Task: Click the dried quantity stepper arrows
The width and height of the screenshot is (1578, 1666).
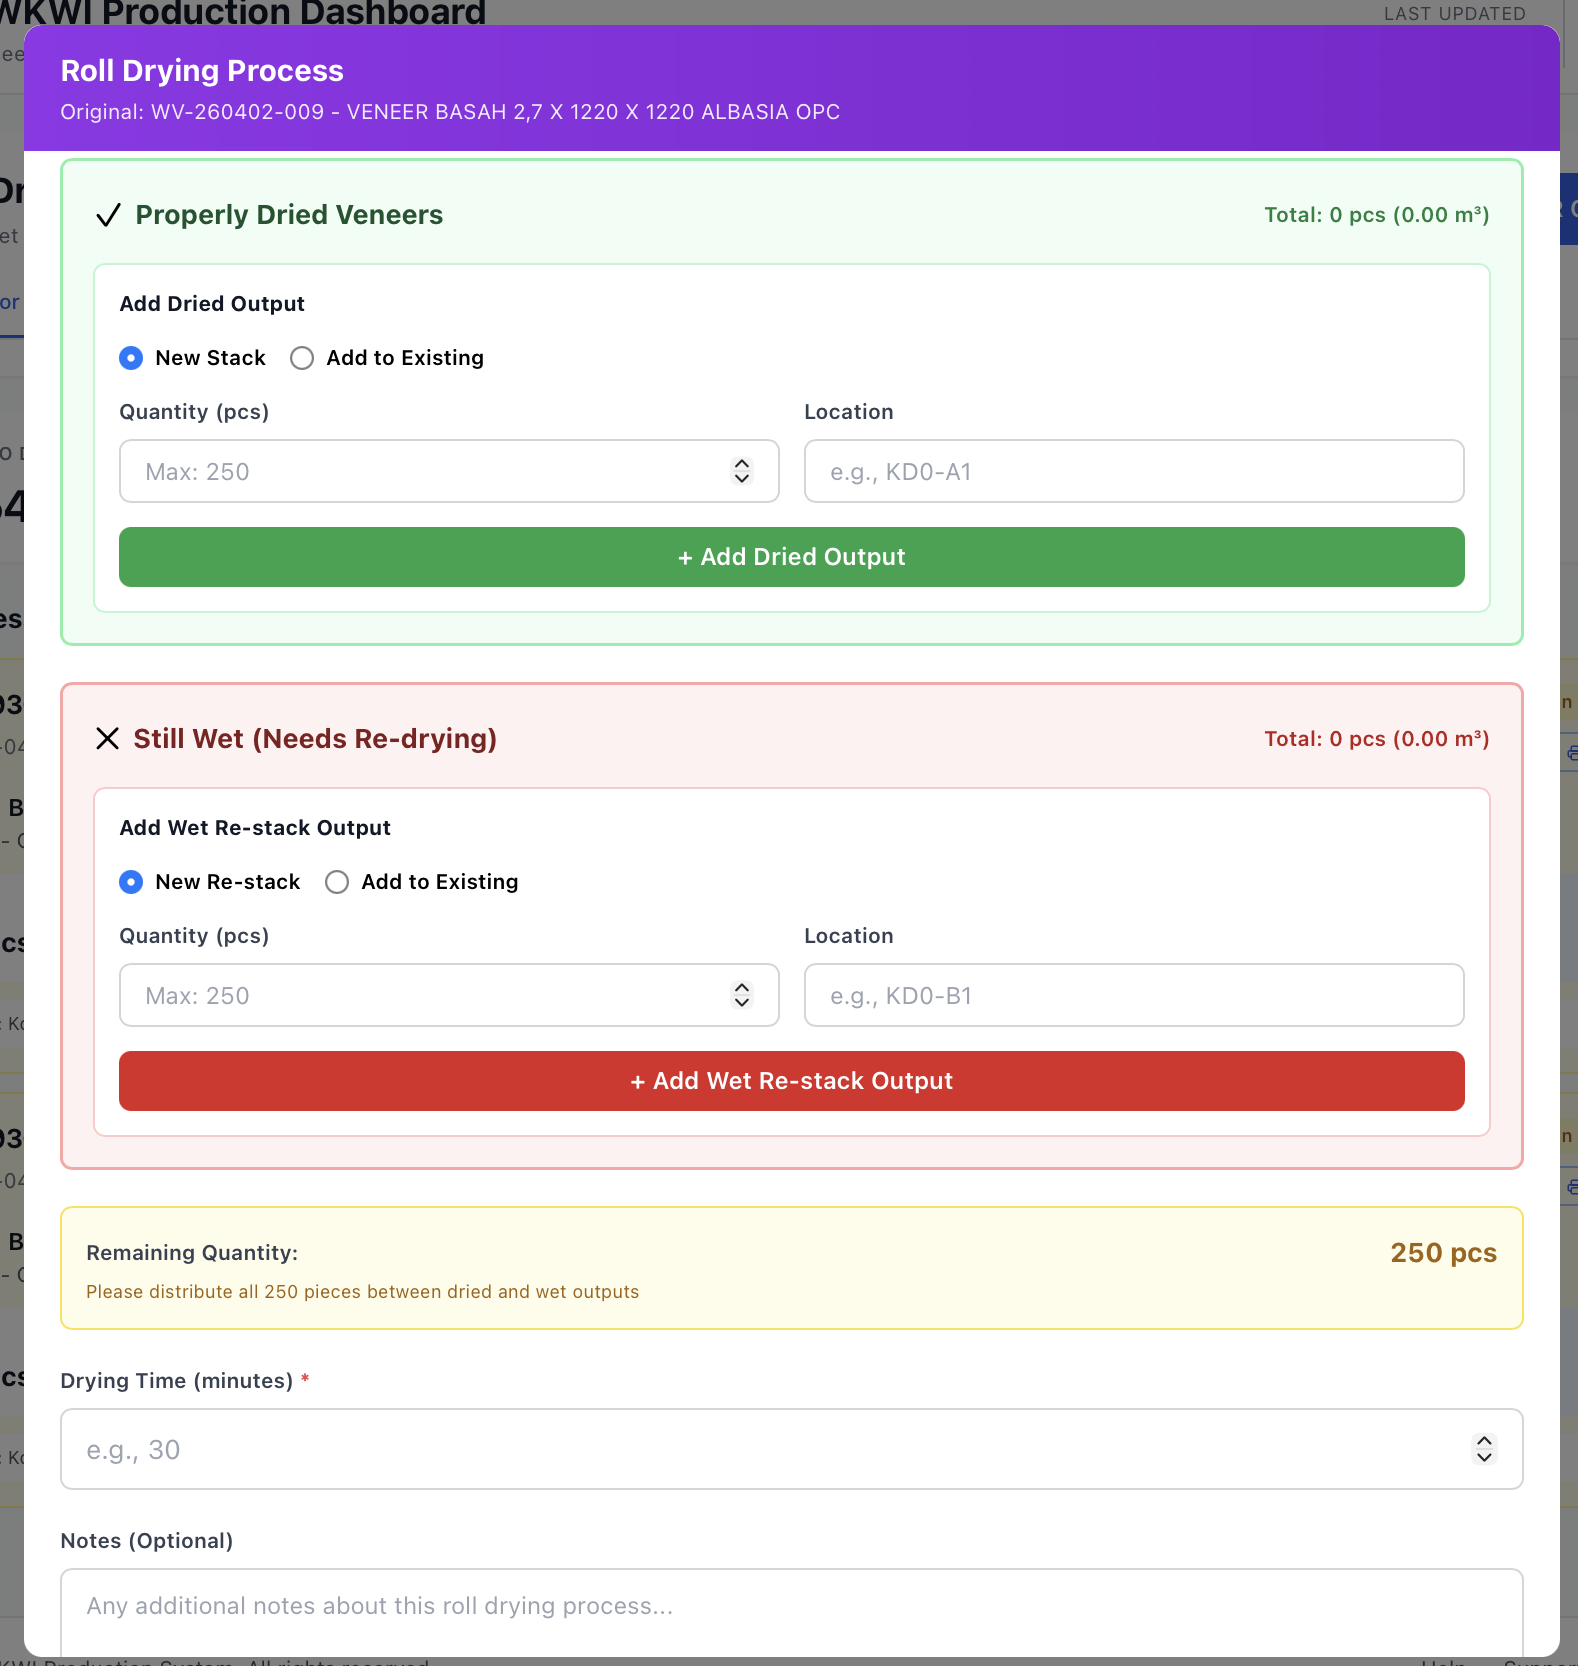Action: point(741,471)
